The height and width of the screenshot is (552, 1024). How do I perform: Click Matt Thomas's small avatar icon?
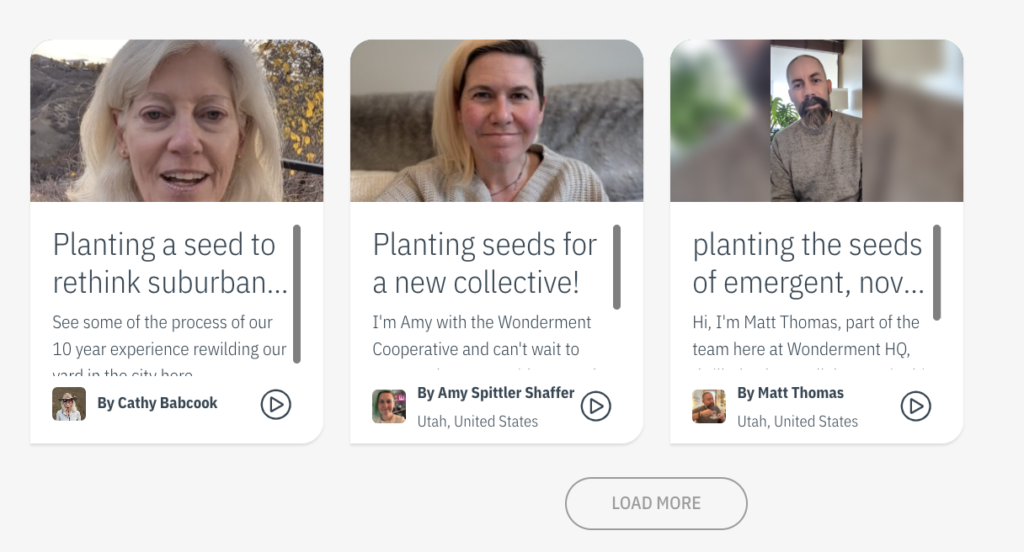(709, 406)
